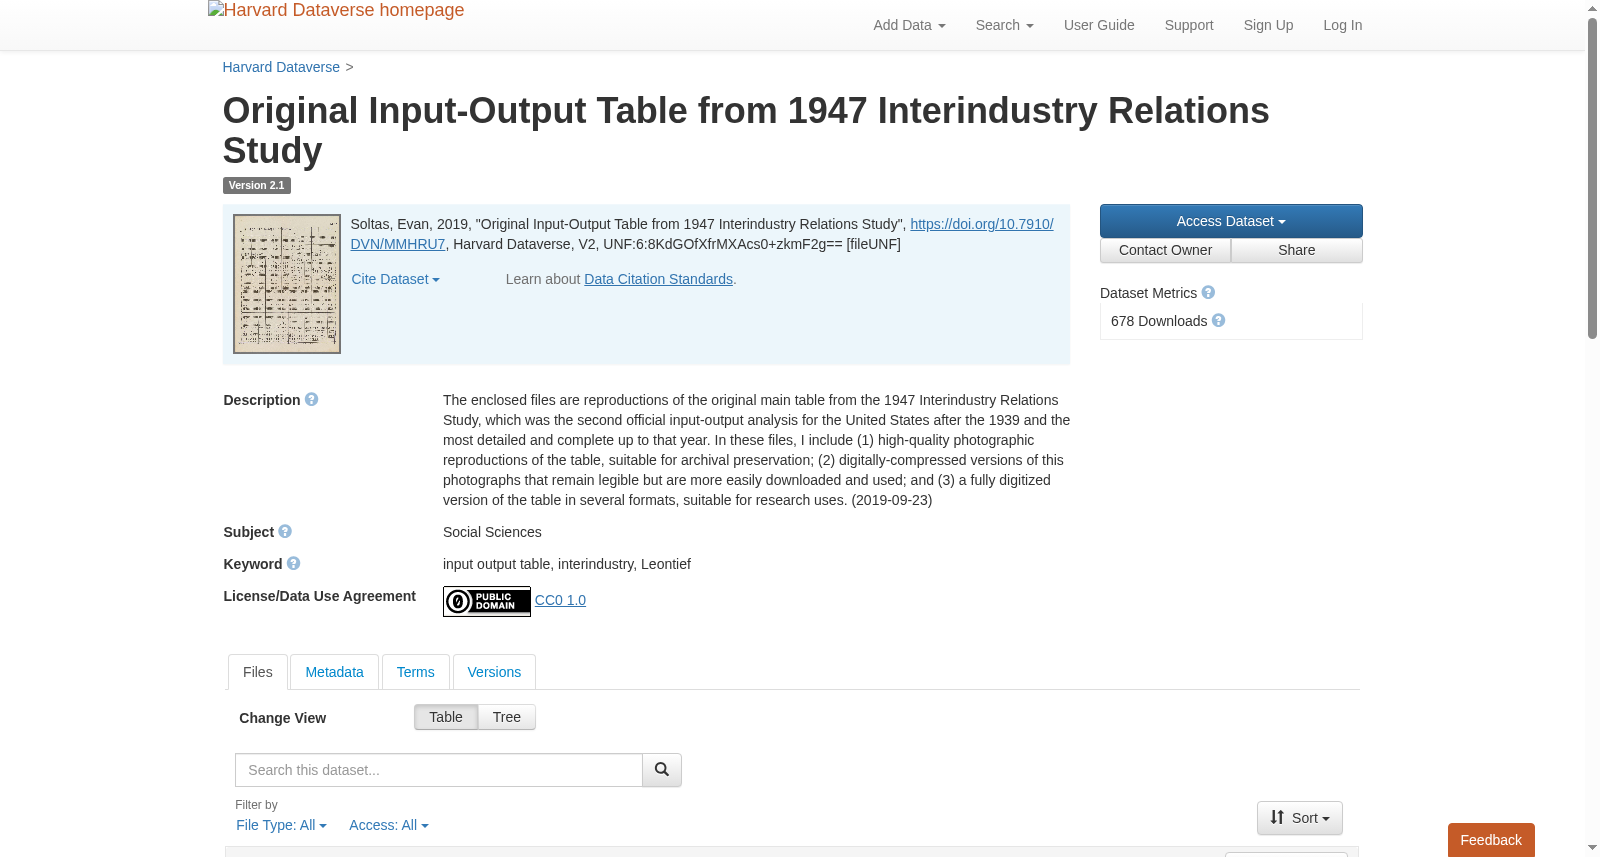Click the Version 2.1 badge

(257, 185)
